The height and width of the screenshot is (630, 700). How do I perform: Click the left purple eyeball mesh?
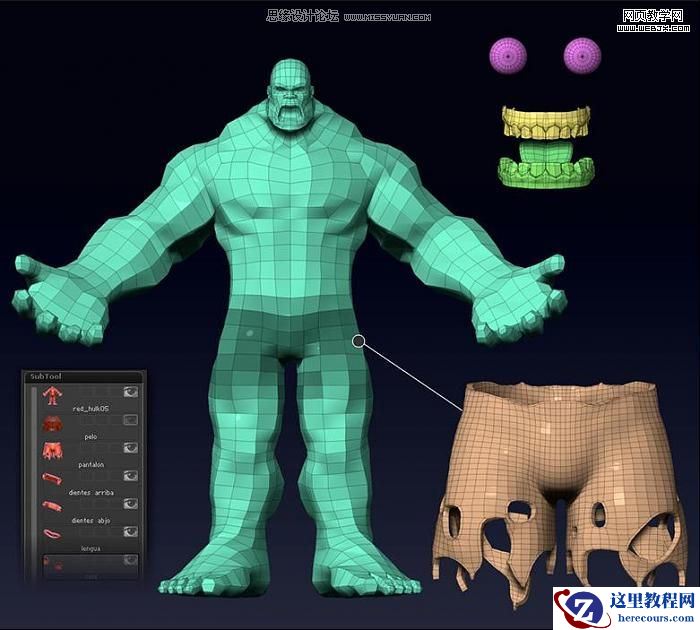(508, 56)
